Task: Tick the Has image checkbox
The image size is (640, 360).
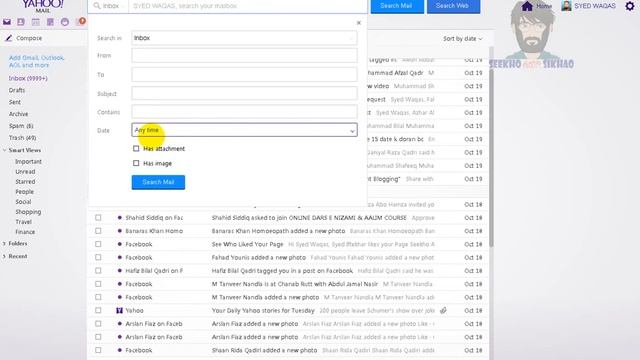Action: [x=136, y=163]
